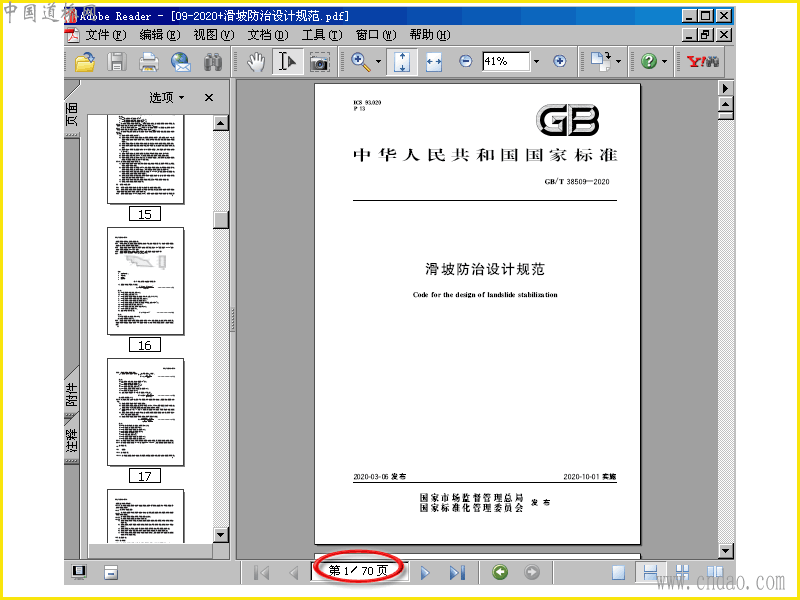Click the Yahoo toolbar icon
This screenshot has width=800, height=600.
(703, 62)
